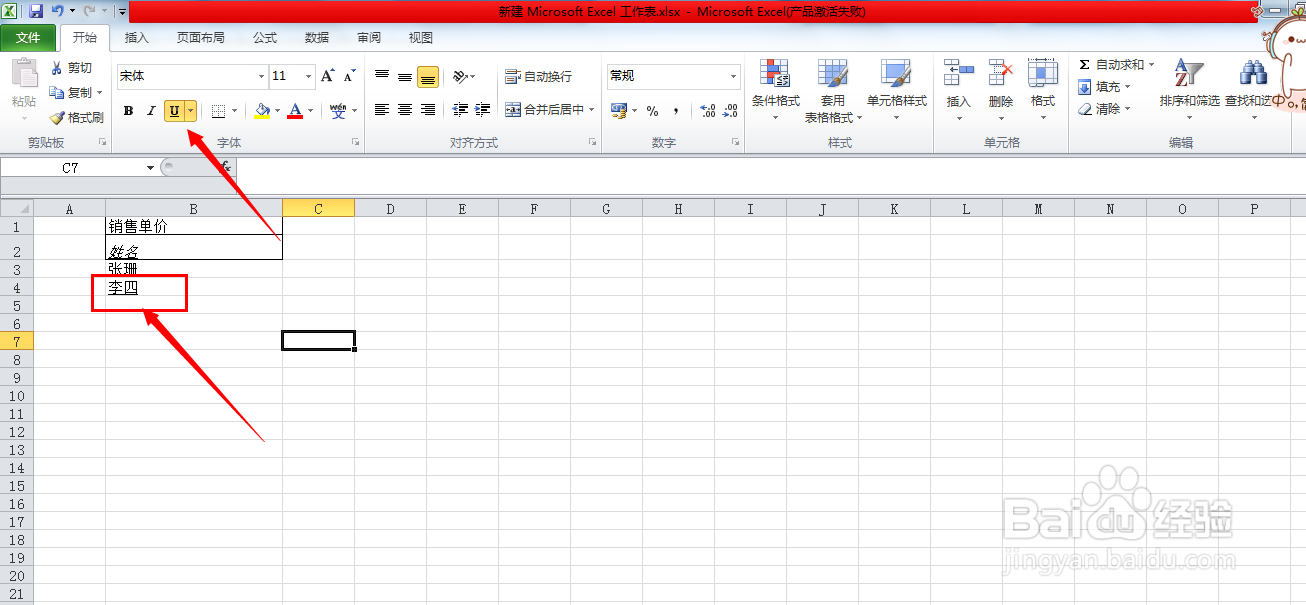1306x605 pixels.
Task: Select the cell containing 李四
Action: click(194, 288)
